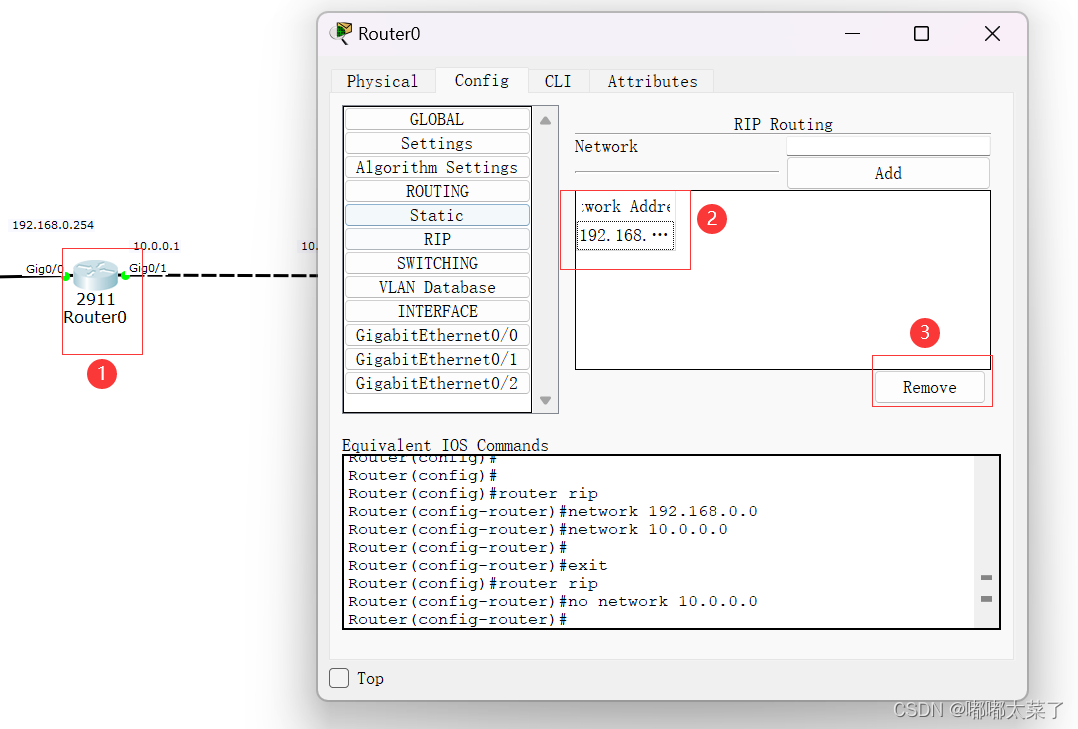This screenshot has height=729, width=1078.
Task: Click the SWITCHING section header
Action: [x=437, y=263]
